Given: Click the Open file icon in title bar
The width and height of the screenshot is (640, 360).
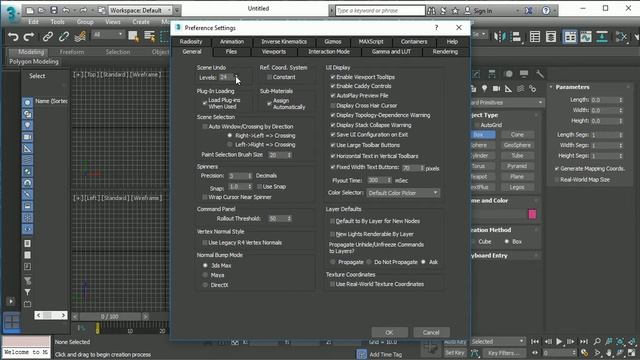Looking at the screenshot, I should (42, 10).
